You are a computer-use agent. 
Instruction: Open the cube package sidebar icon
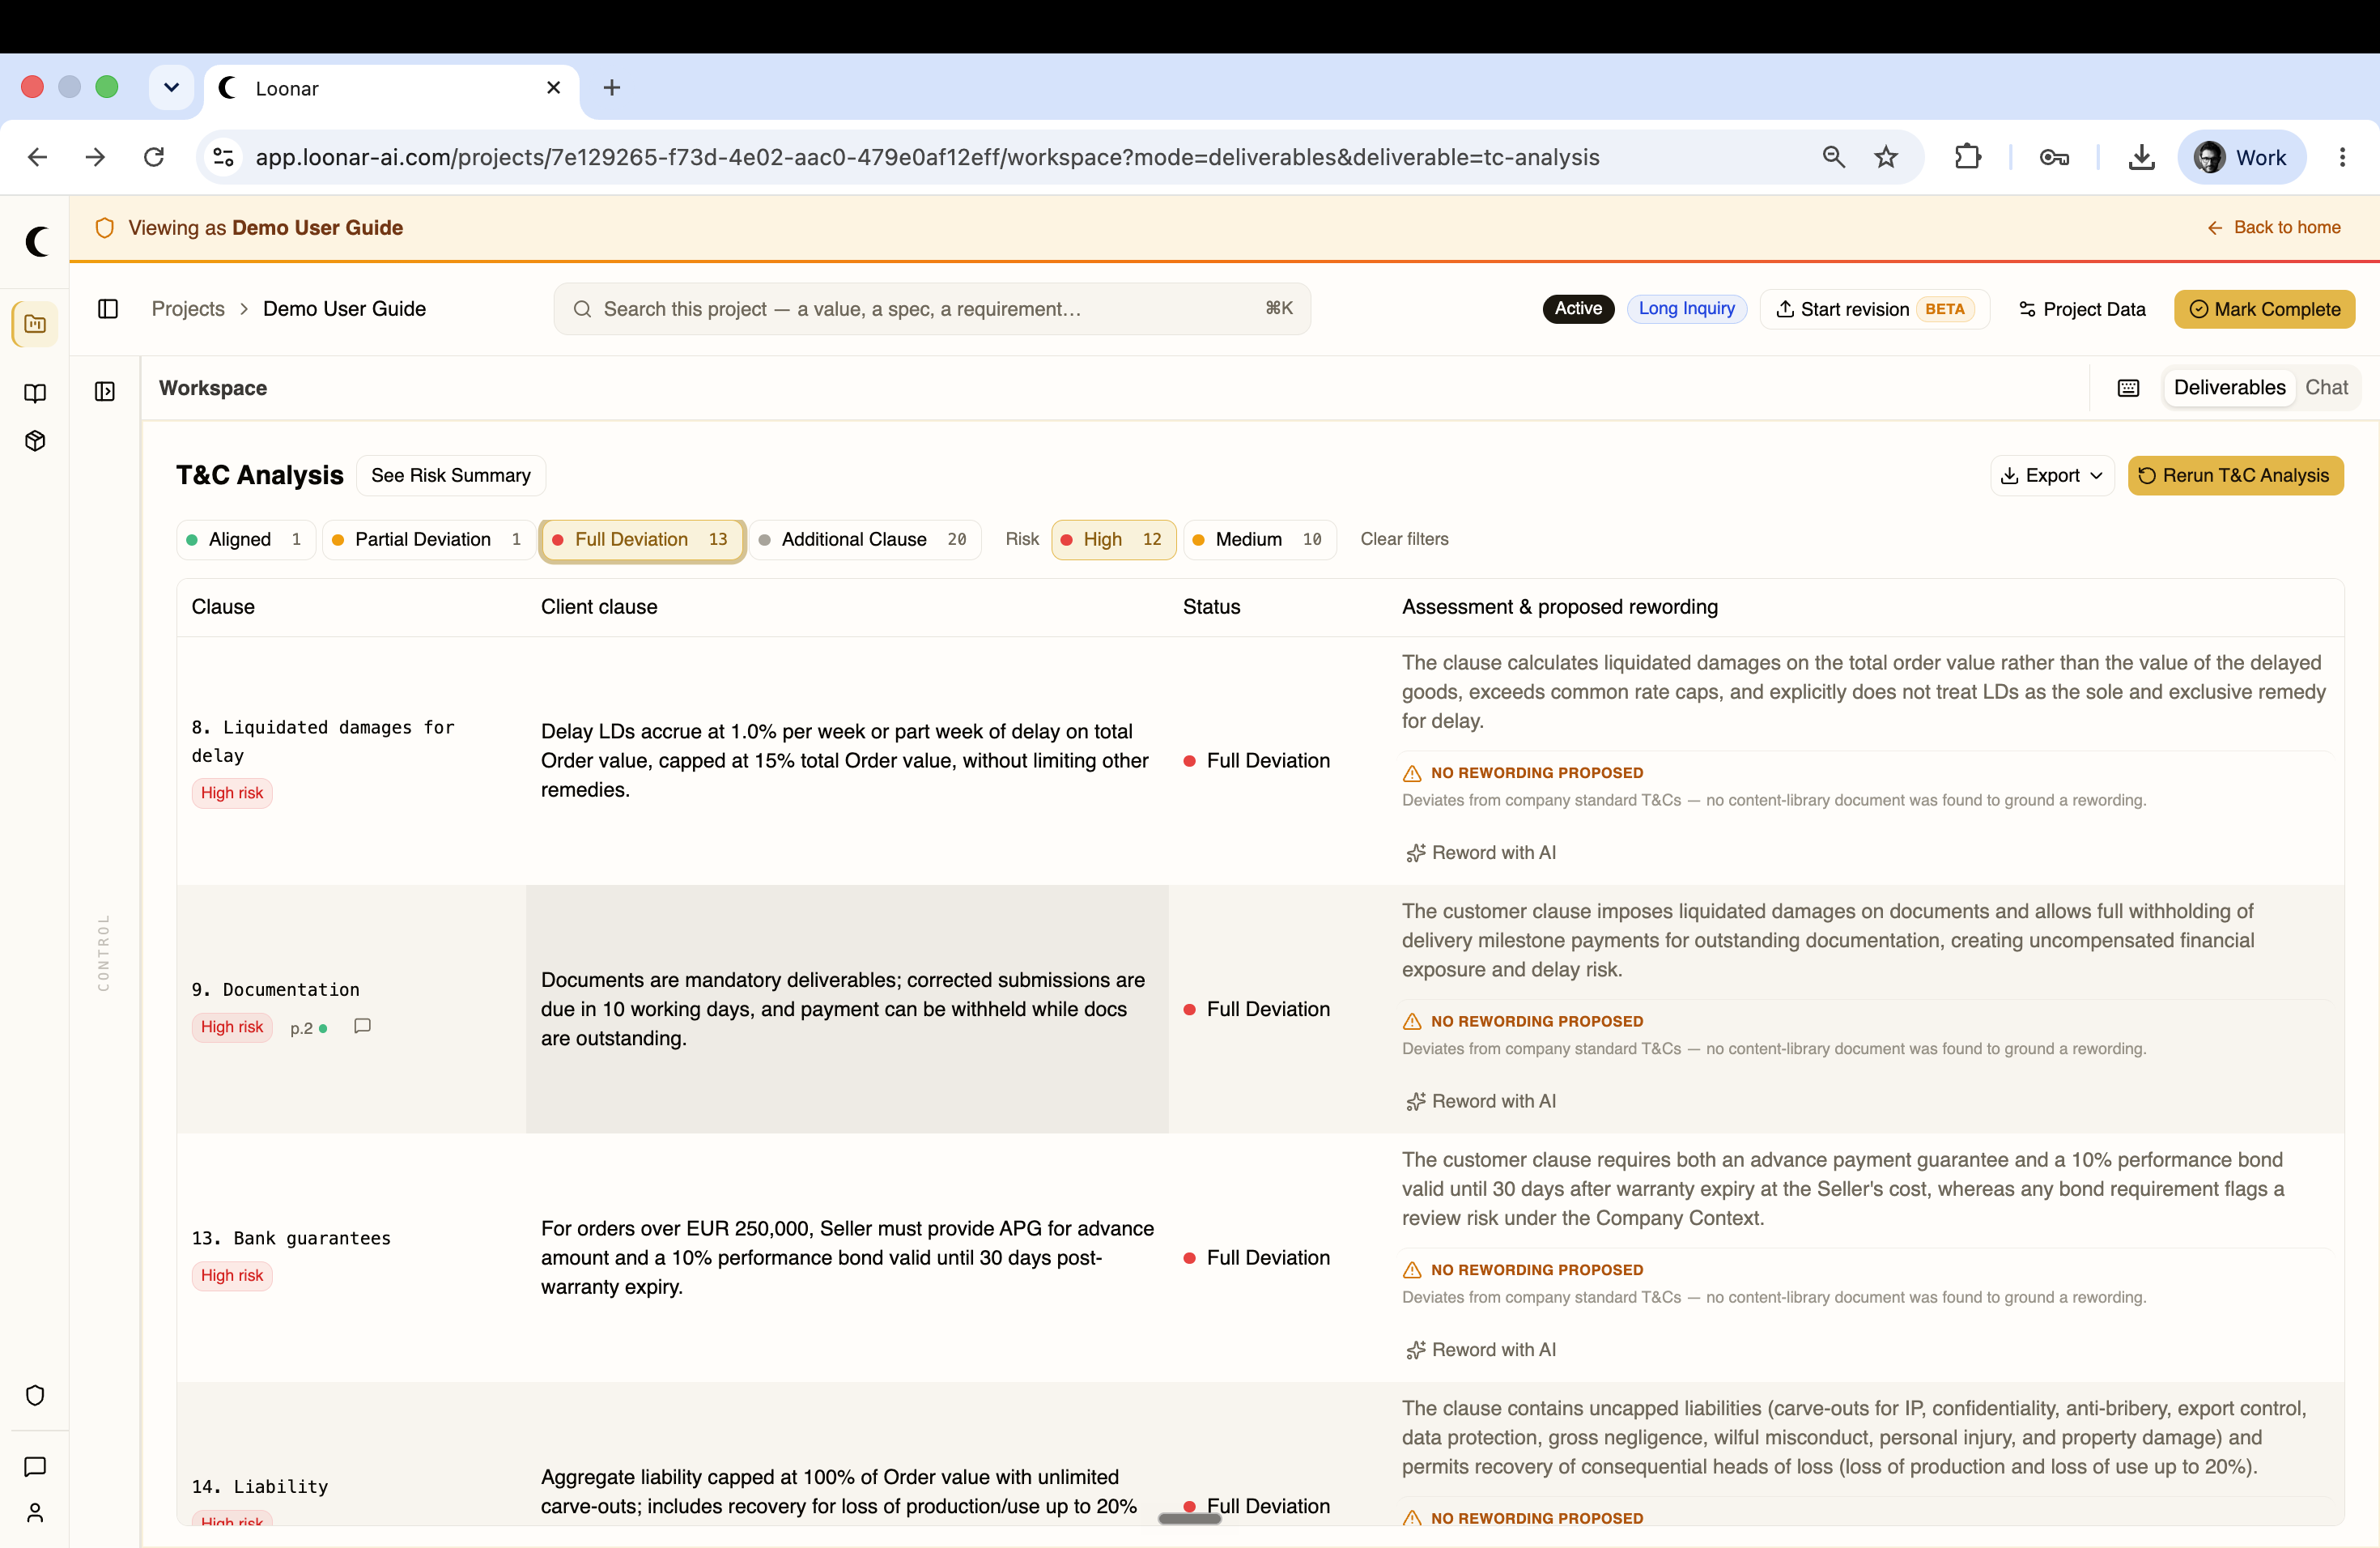(x=35, y=441)
